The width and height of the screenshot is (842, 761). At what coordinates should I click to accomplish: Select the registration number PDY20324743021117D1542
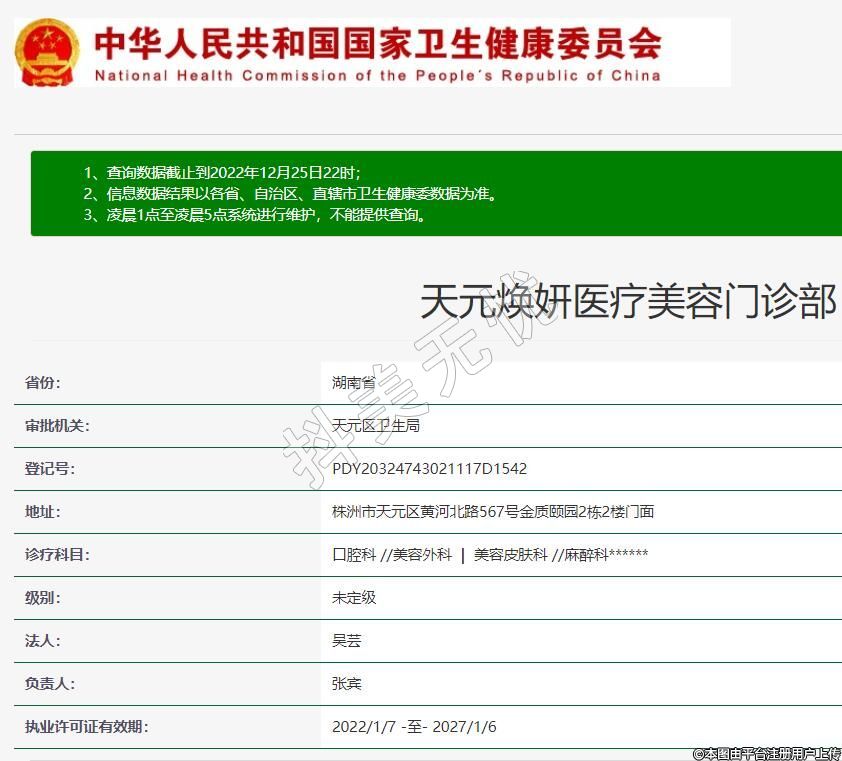[429, 469]
